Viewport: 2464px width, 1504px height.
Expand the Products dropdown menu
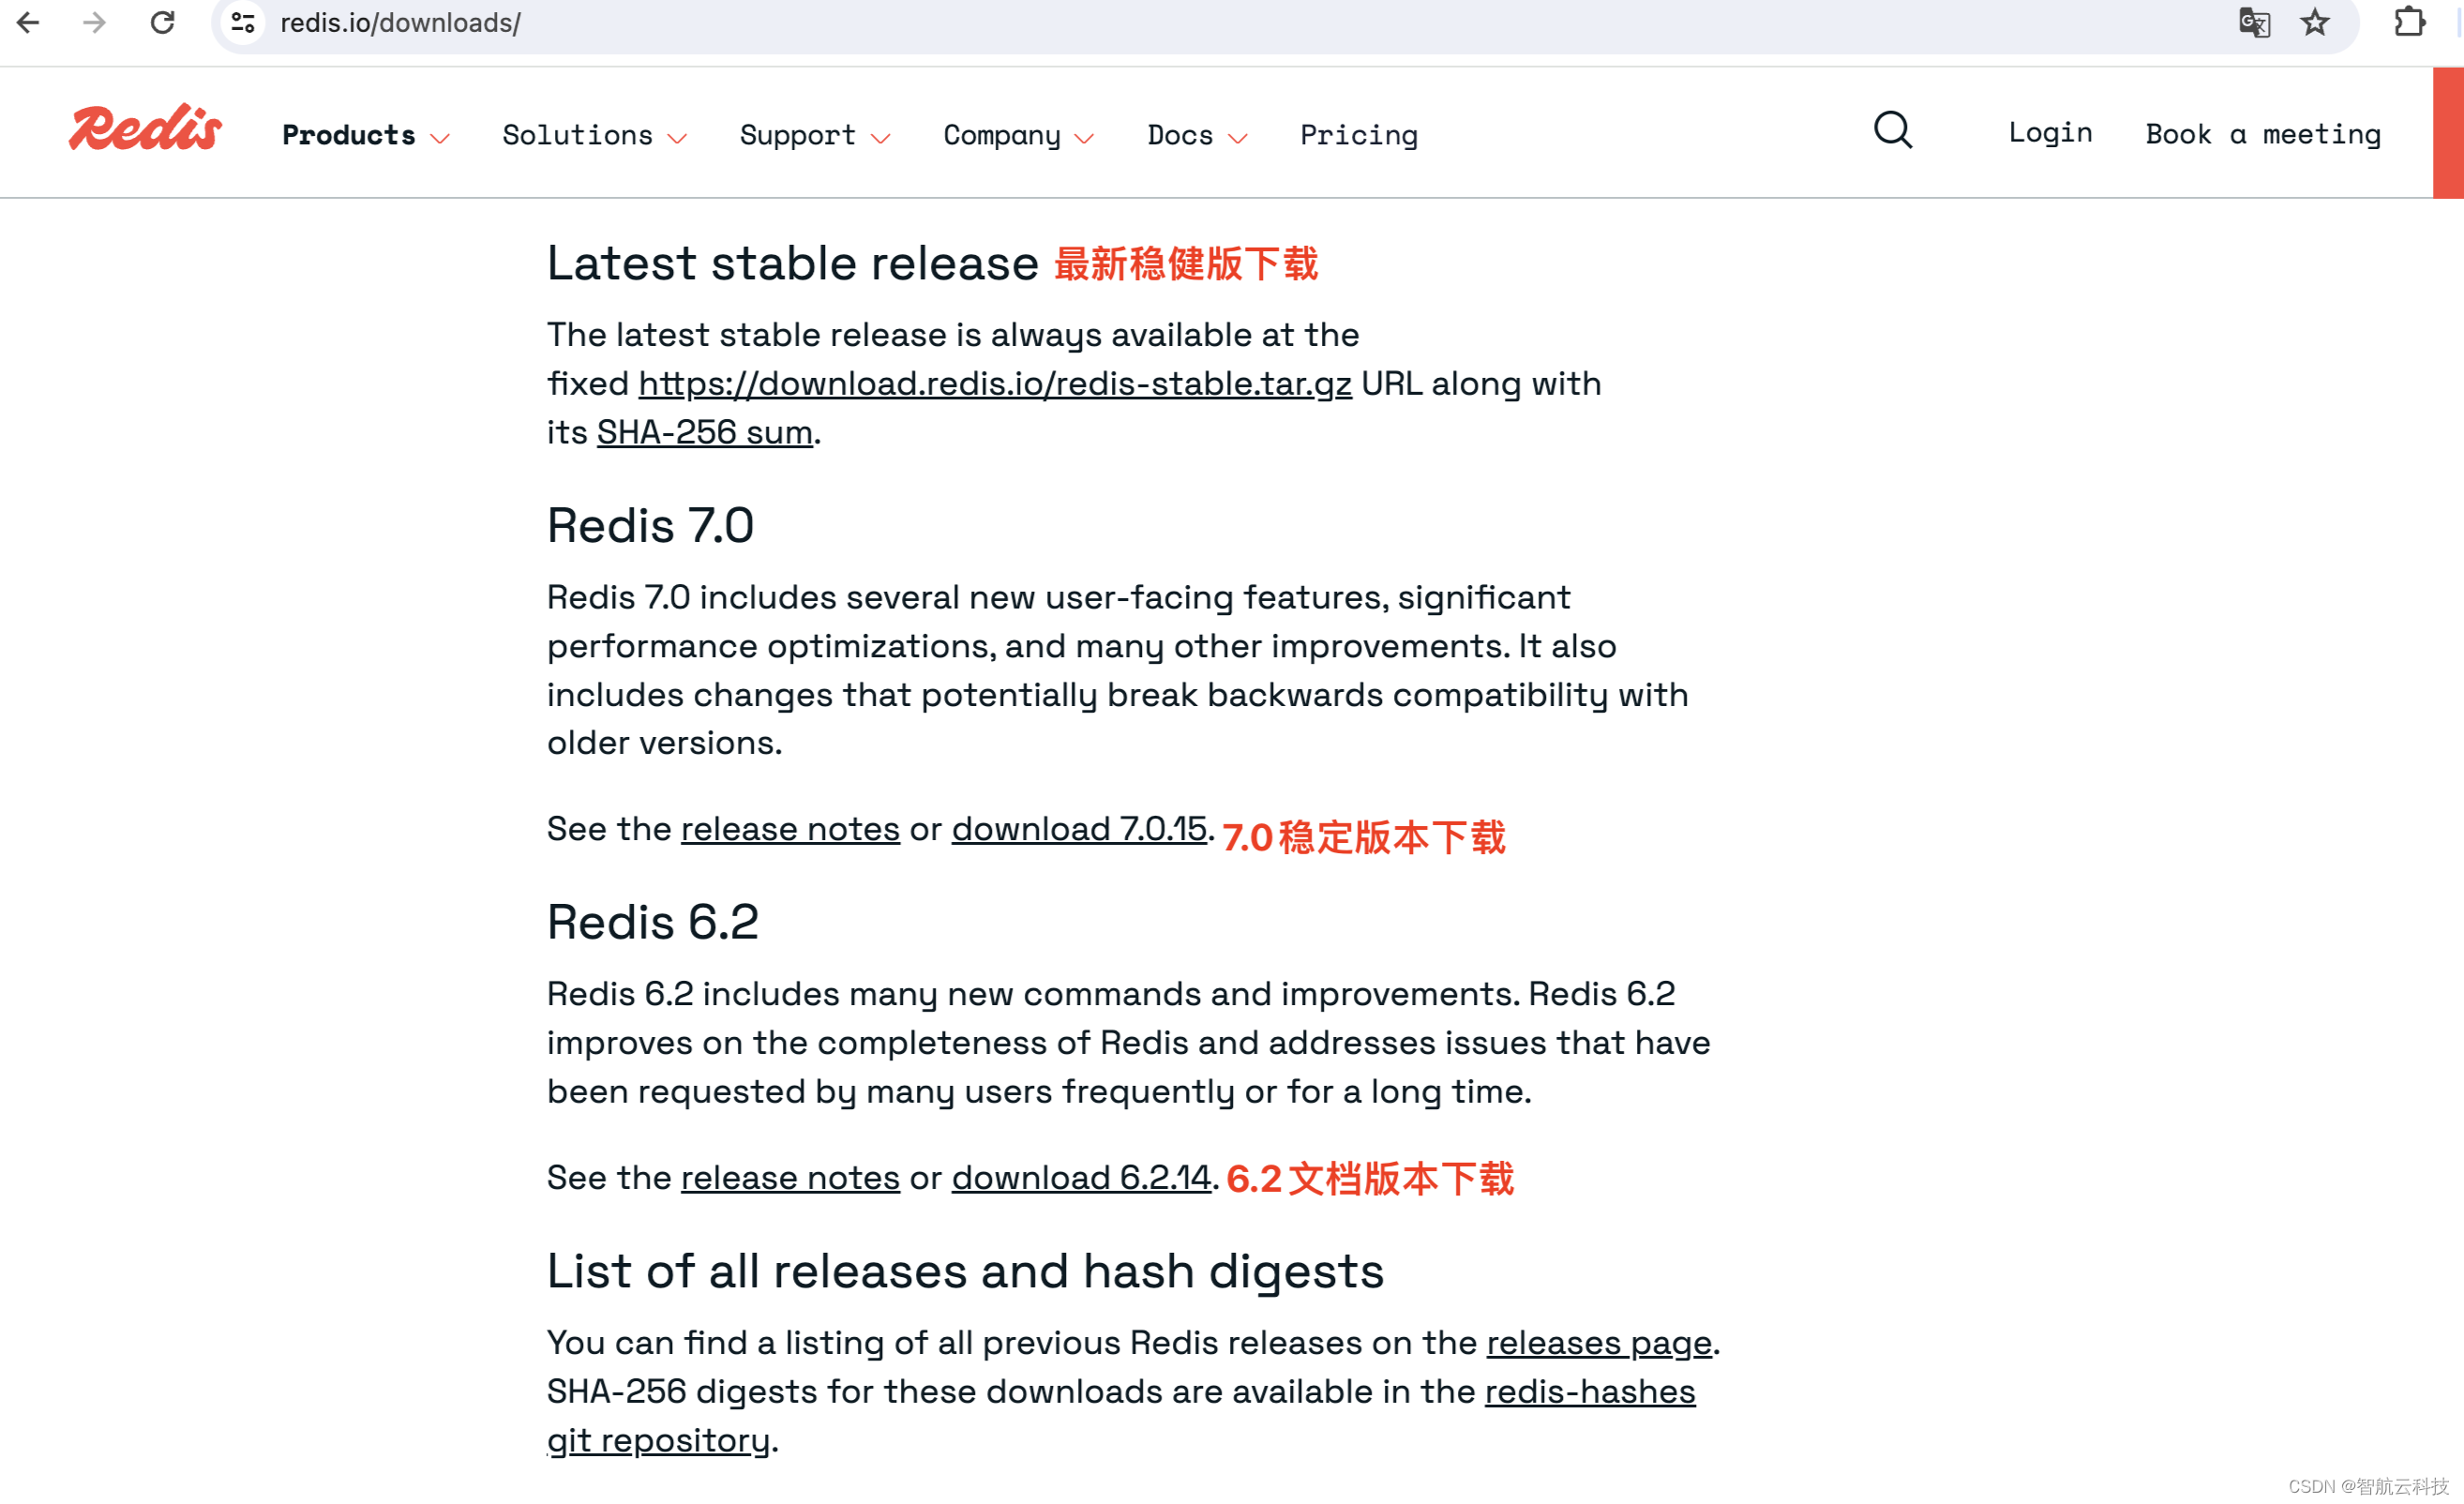(x=366, y=135)
